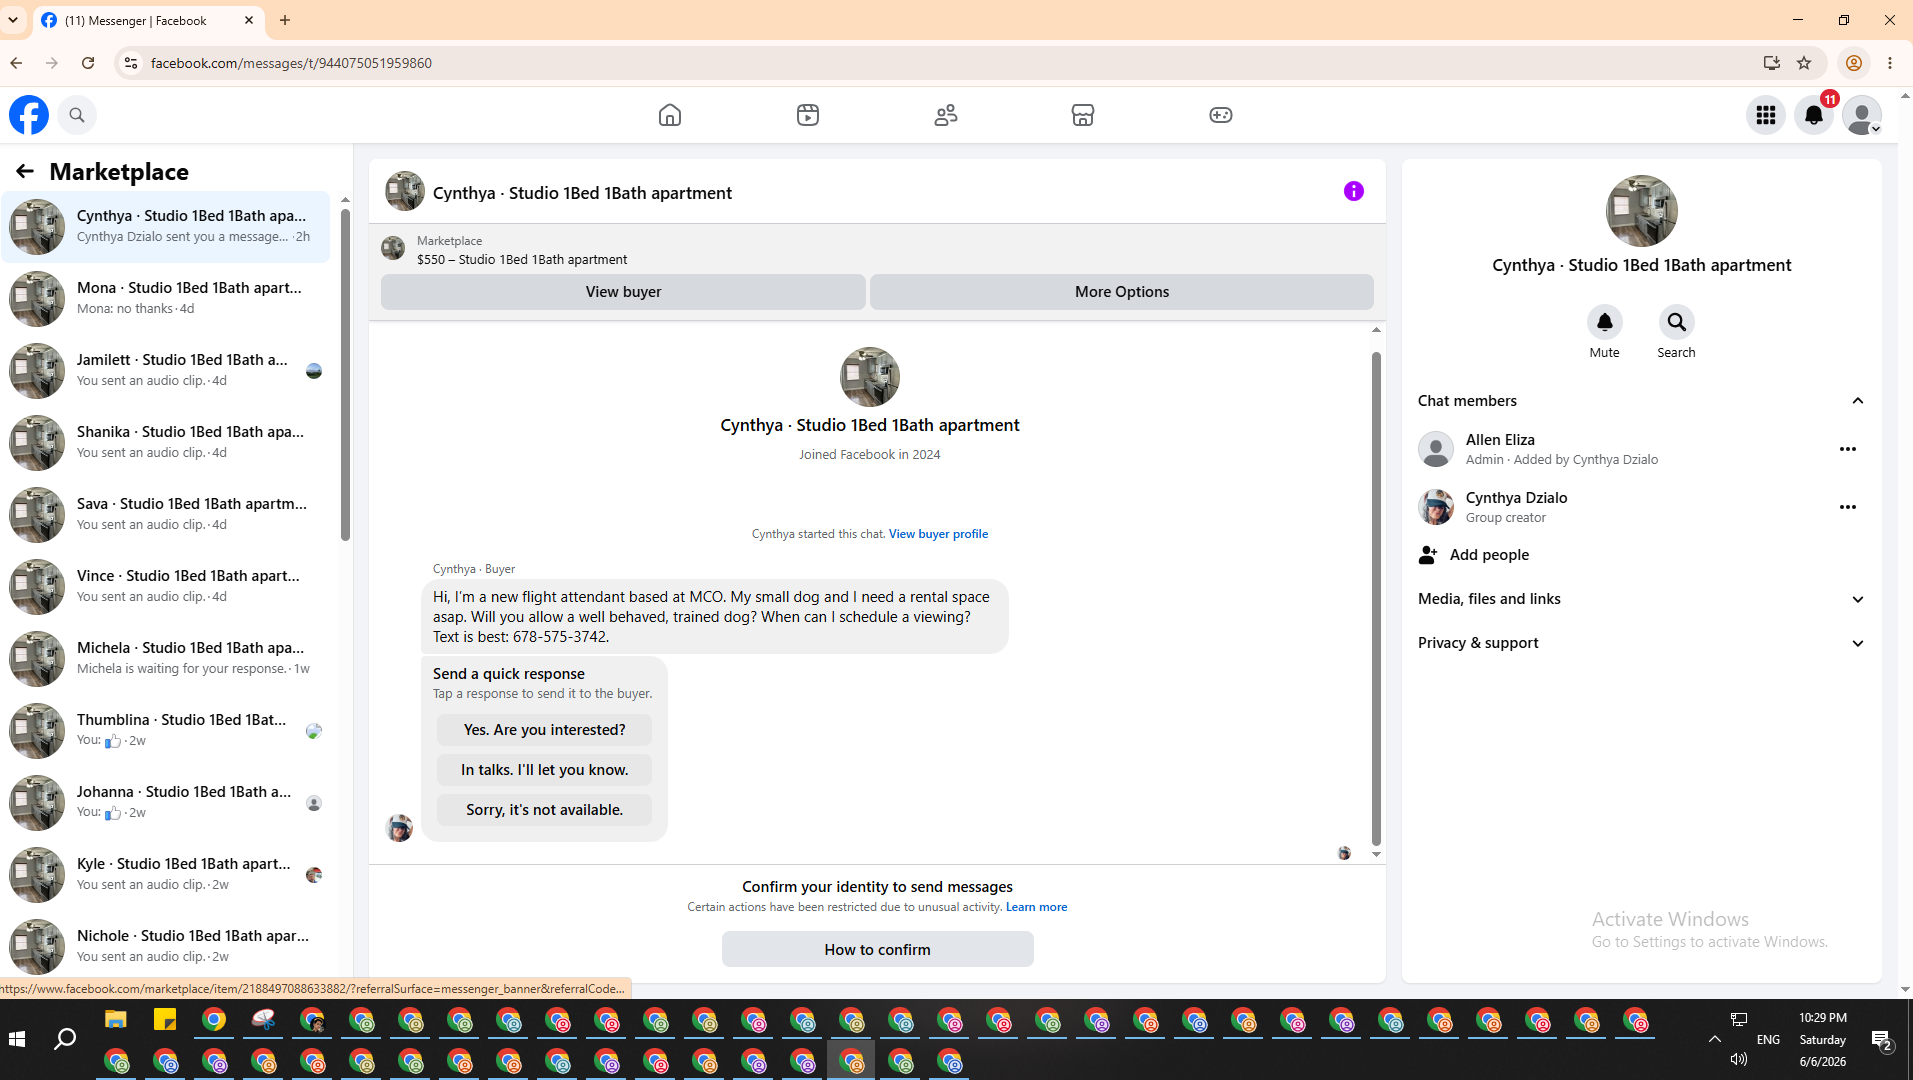Click the listing thumbnail in the conversation header
Viewport: 1913px width, 1080px height.
[x=405, y=191]
